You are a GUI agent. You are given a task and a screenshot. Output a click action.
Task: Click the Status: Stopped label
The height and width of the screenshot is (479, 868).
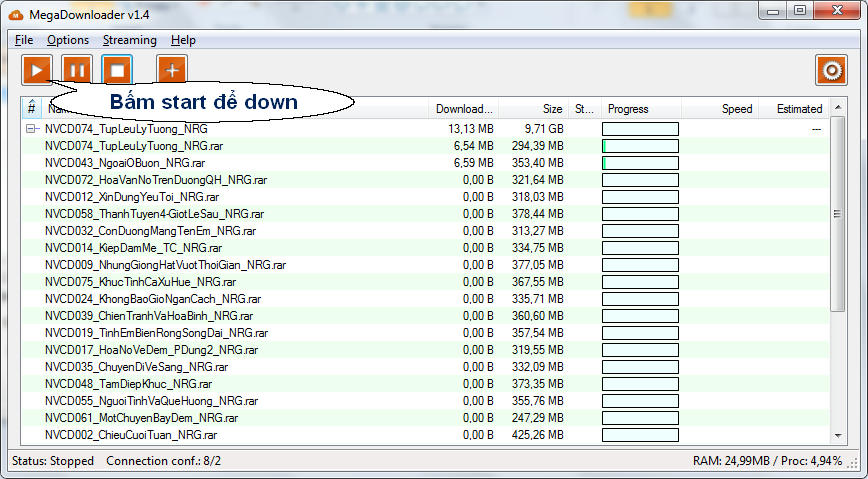(x=53, y=461)
